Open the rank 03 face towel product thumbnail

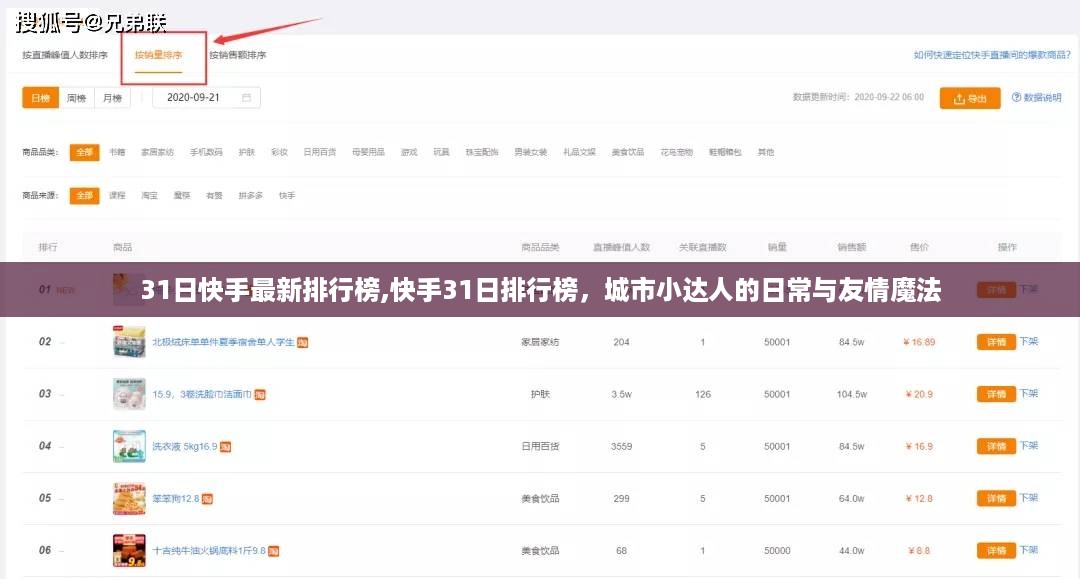pos(129,394)
